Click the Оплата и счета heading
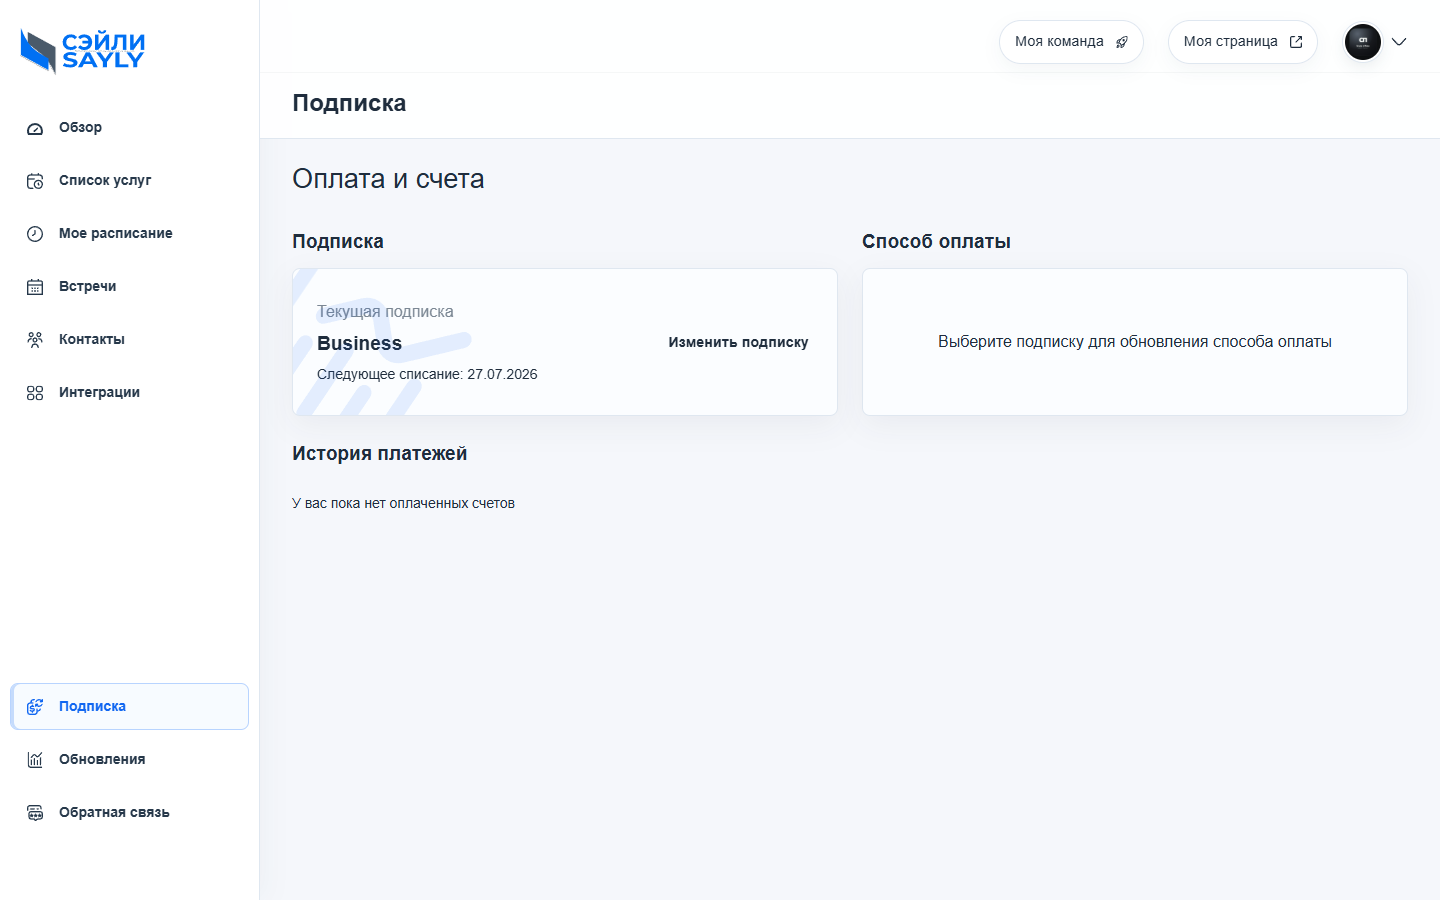This screenshot has height=900, width=1440. tap(388, 179)
